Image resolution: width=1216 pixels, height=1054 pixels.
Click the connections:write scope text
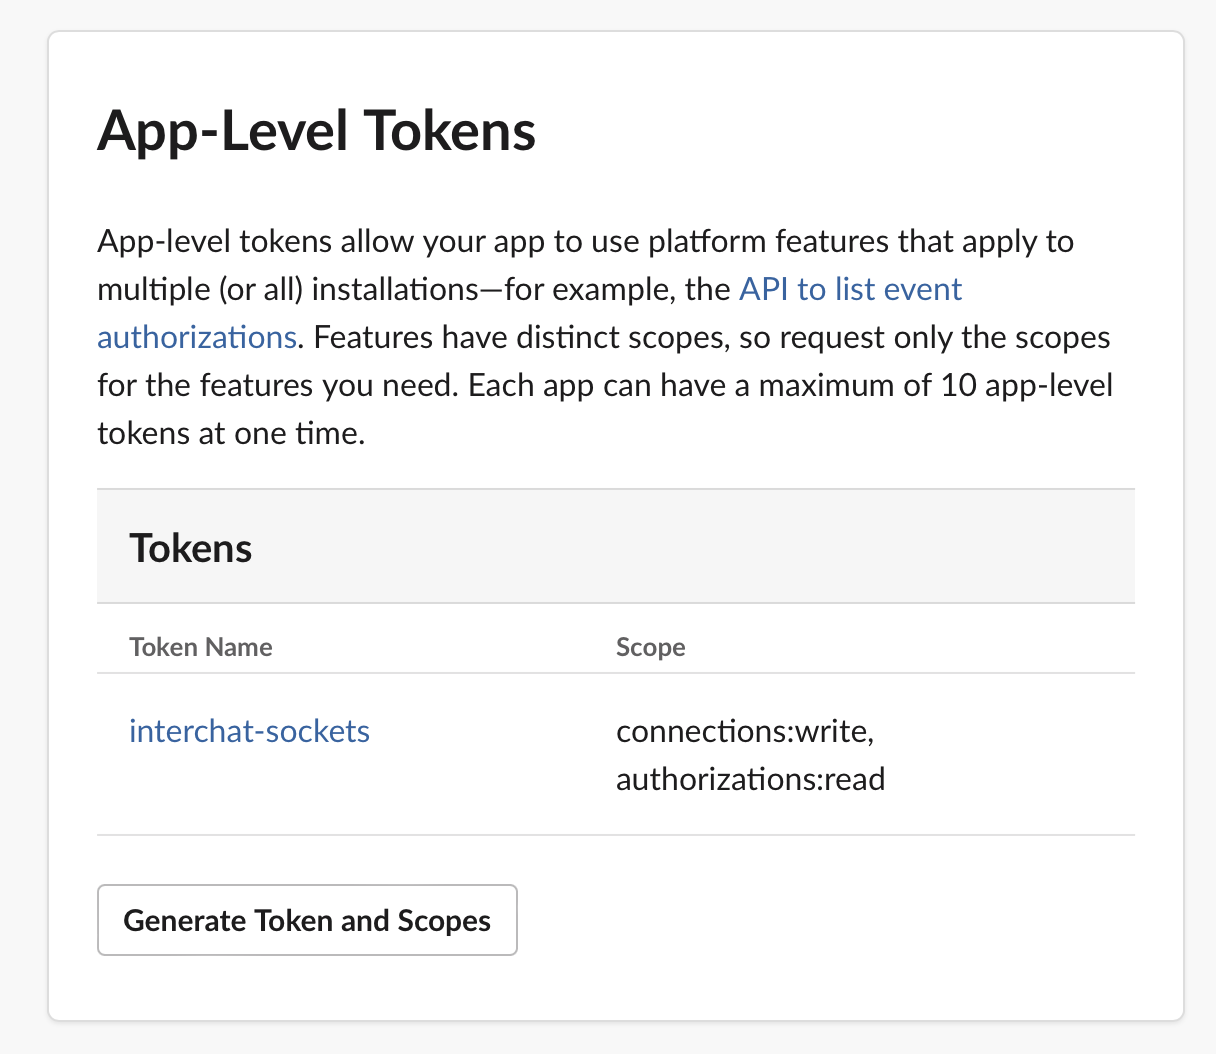[x=745, y=731]
